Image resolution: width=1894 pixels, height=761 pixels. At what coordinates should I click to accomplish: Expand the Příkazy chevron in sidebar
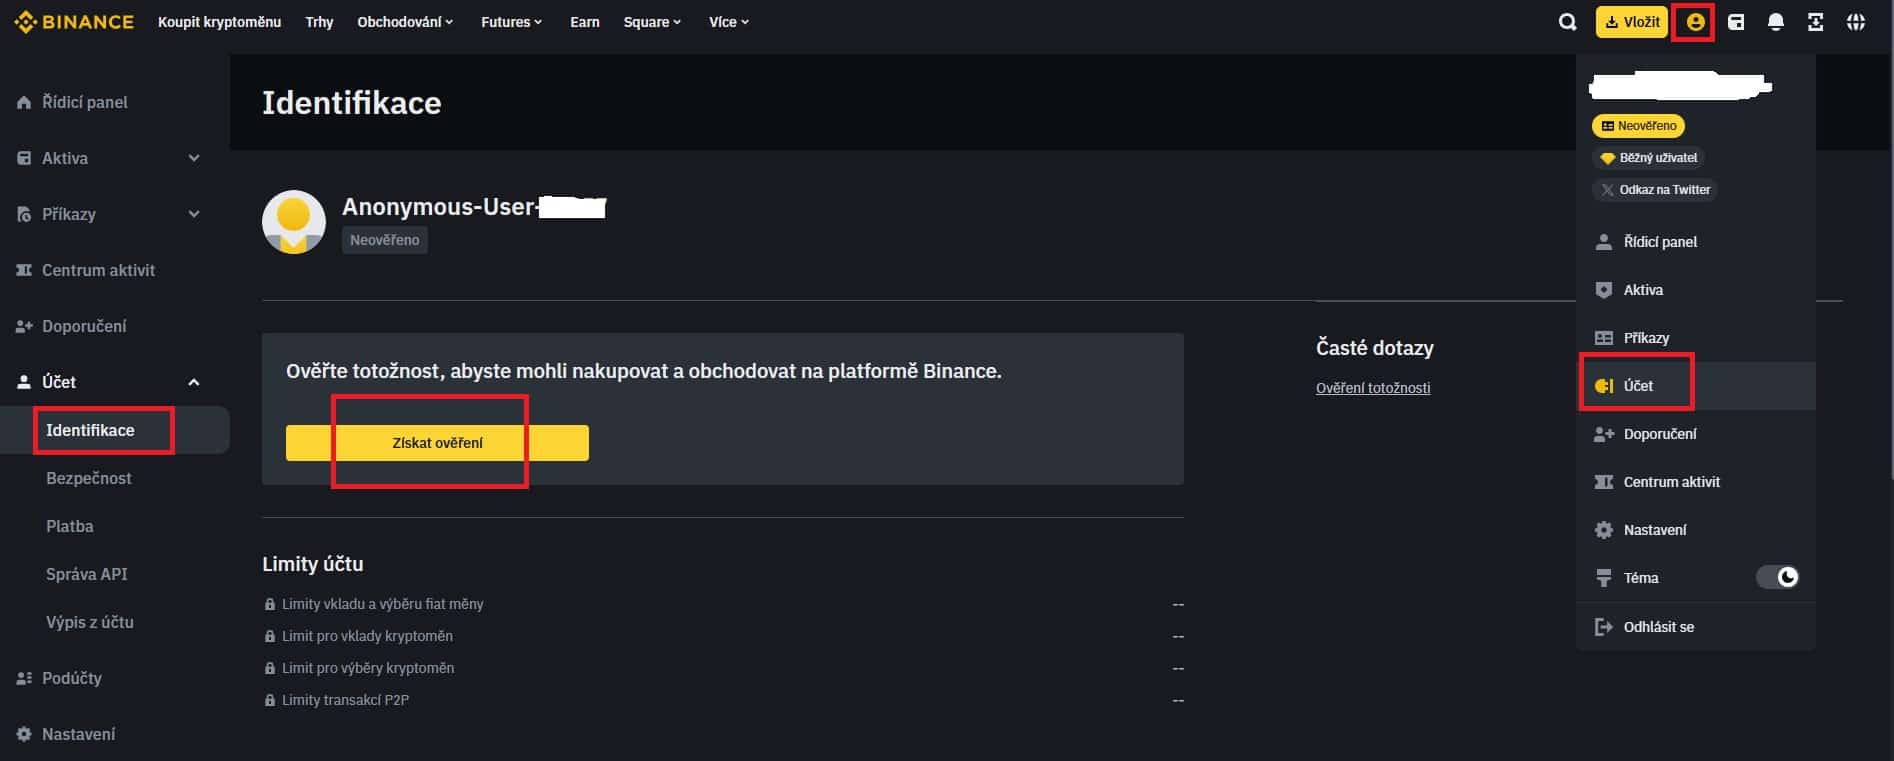[x=194, y=214]
